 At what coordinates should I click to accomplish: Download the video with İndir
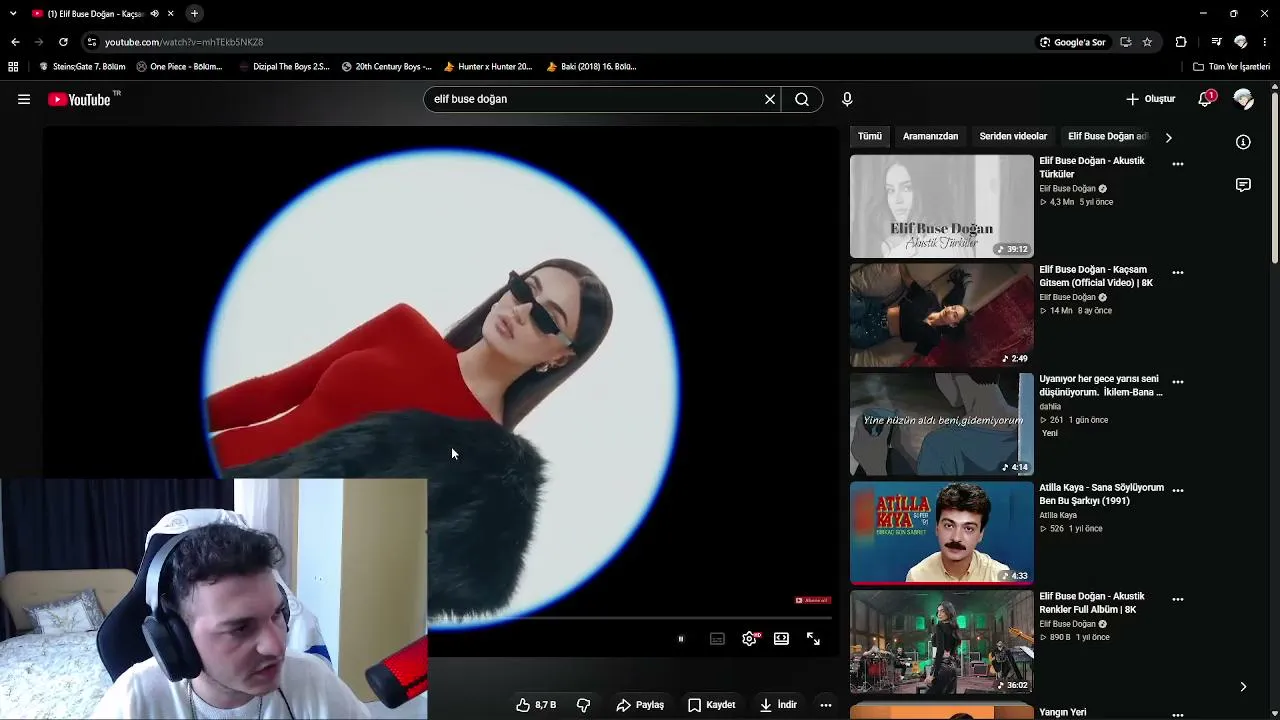coord(778,705)
